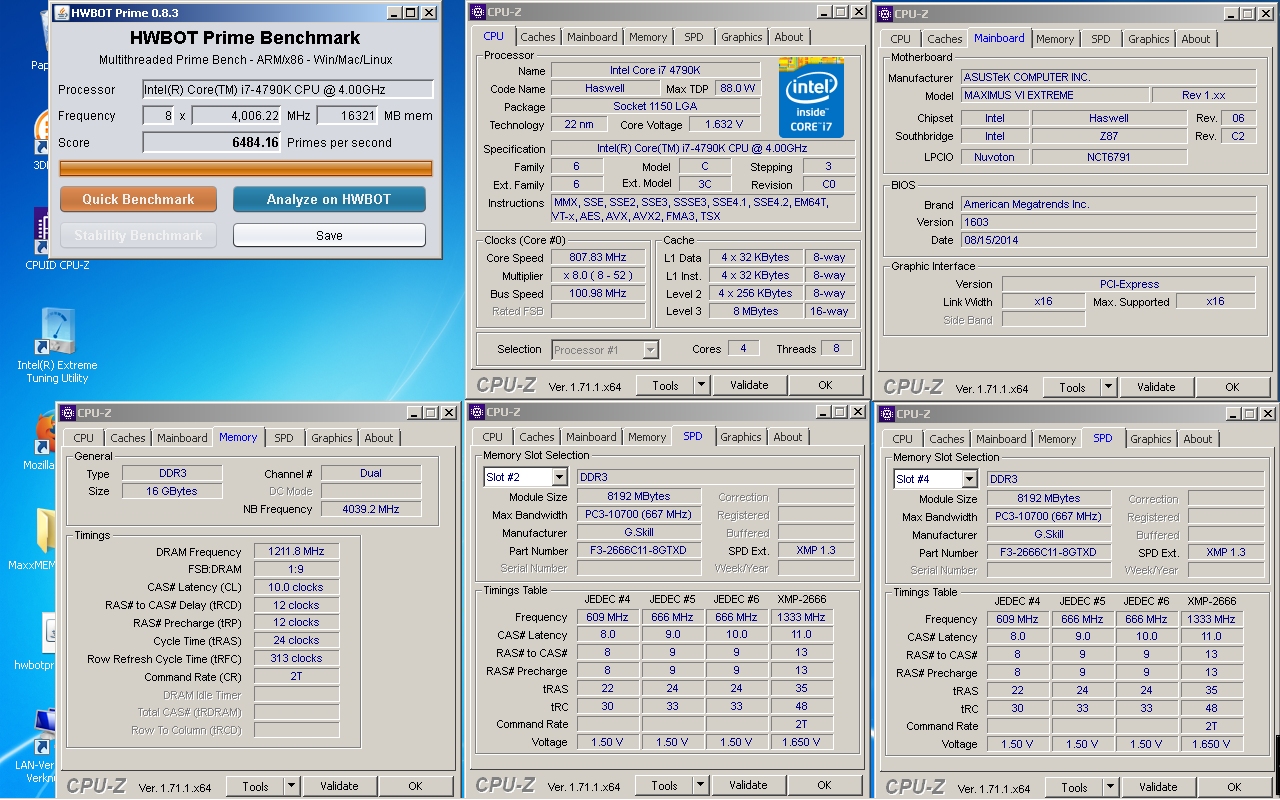Click the Core Voltage value 1.632 V
Image resolution: width=1280 pixels, height=800 pixels.
pos(725,125)
